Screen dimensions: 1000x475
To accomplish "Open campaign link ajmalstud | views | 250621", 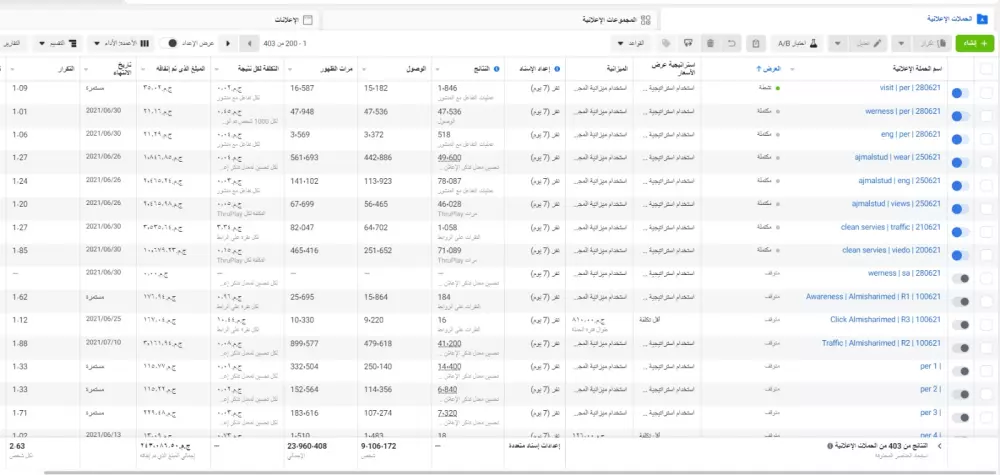I will point(896,204).
